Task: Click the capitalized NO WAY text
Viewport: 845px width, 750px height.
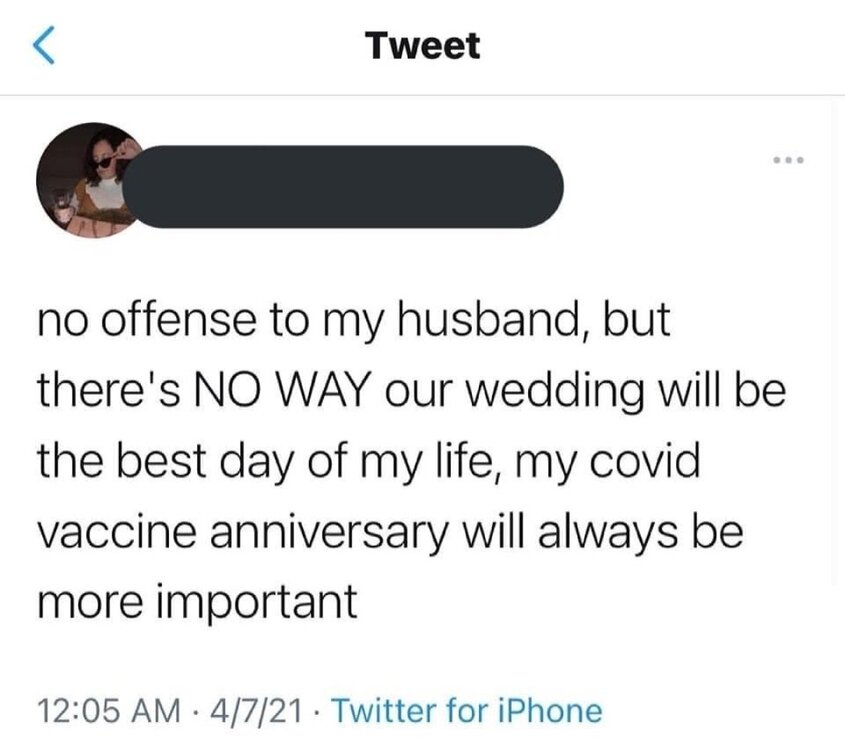Action: click(x=281, y=390)
